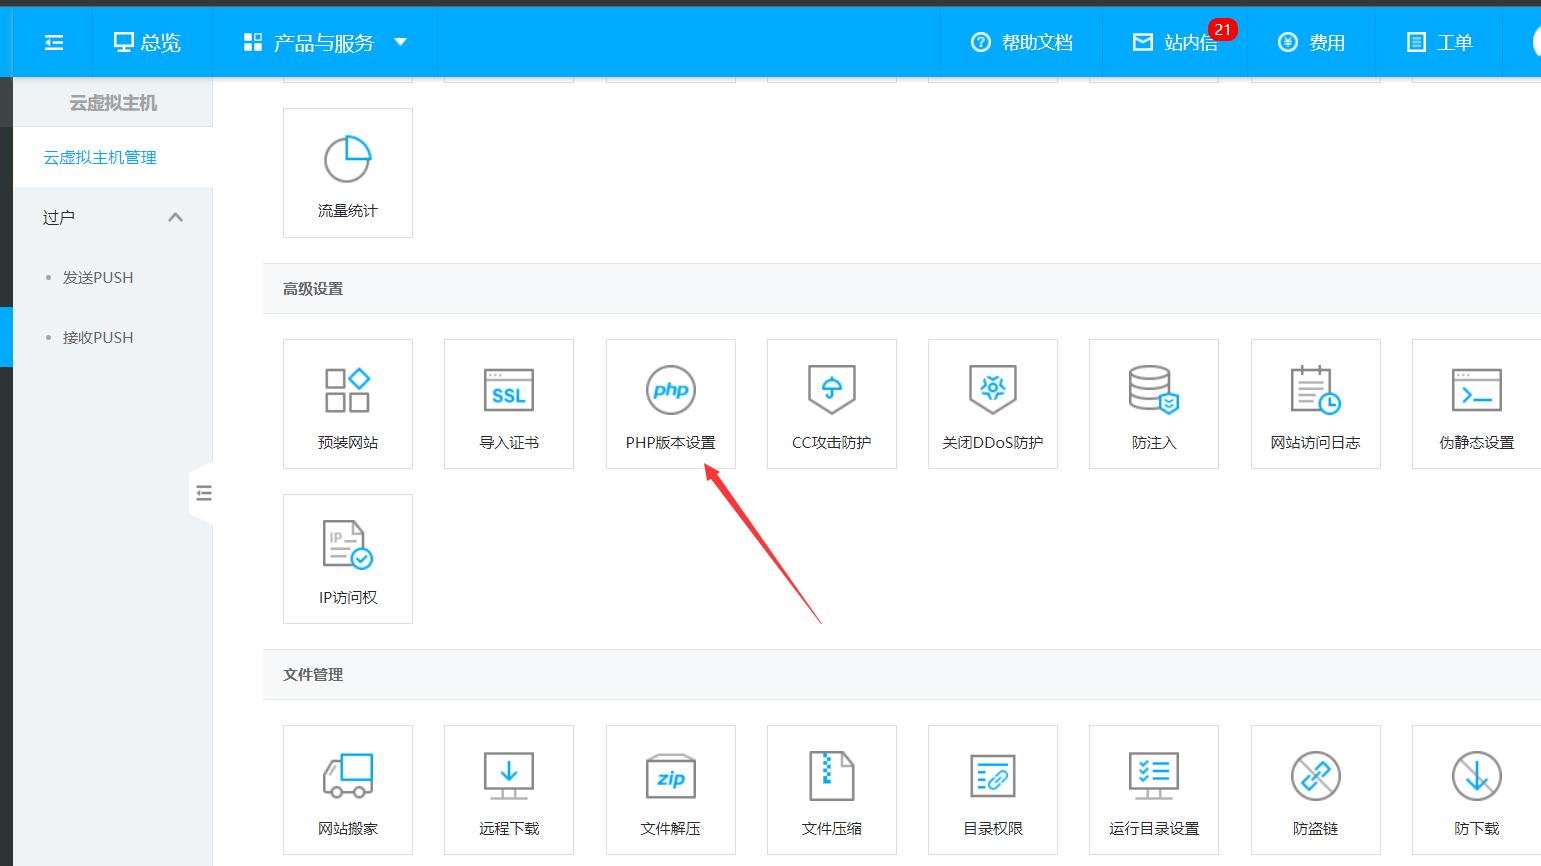Select 云虚拟主机管理 sidebar item
The width and height of the screenshot is (1541, 866).
coord(100,157)
